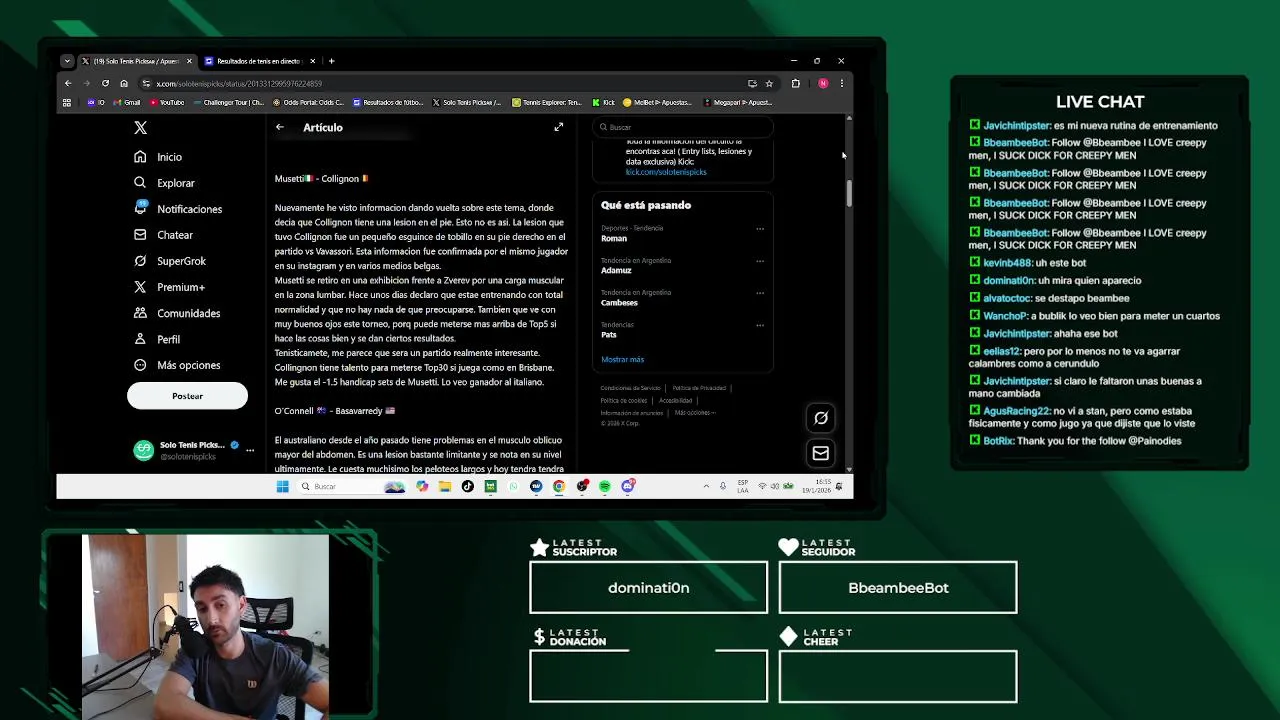Click the browser address bar URL

point(240,84)
